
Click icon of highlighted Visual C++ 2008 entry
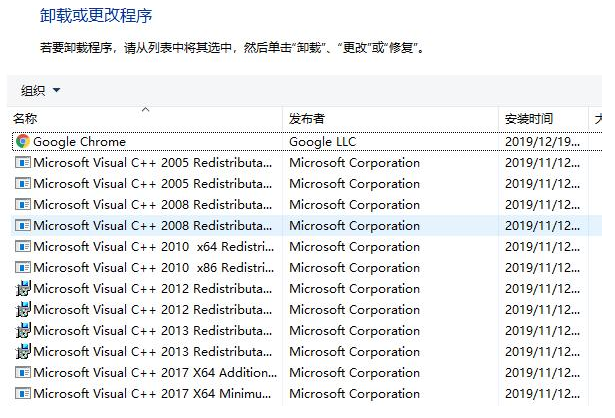coord(23,226)
